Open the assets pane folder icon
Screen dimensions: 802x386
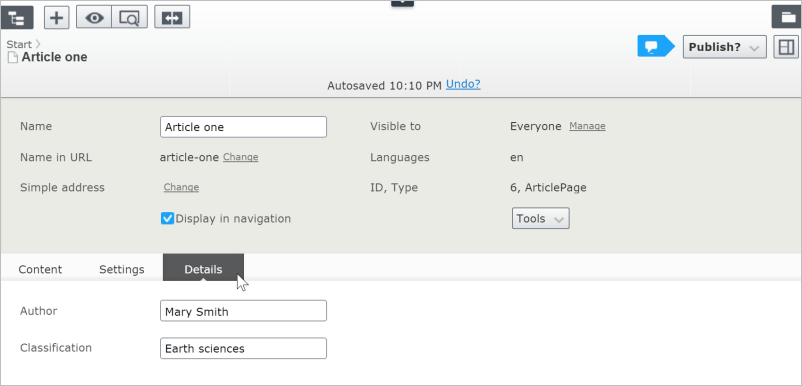(787, 17)
